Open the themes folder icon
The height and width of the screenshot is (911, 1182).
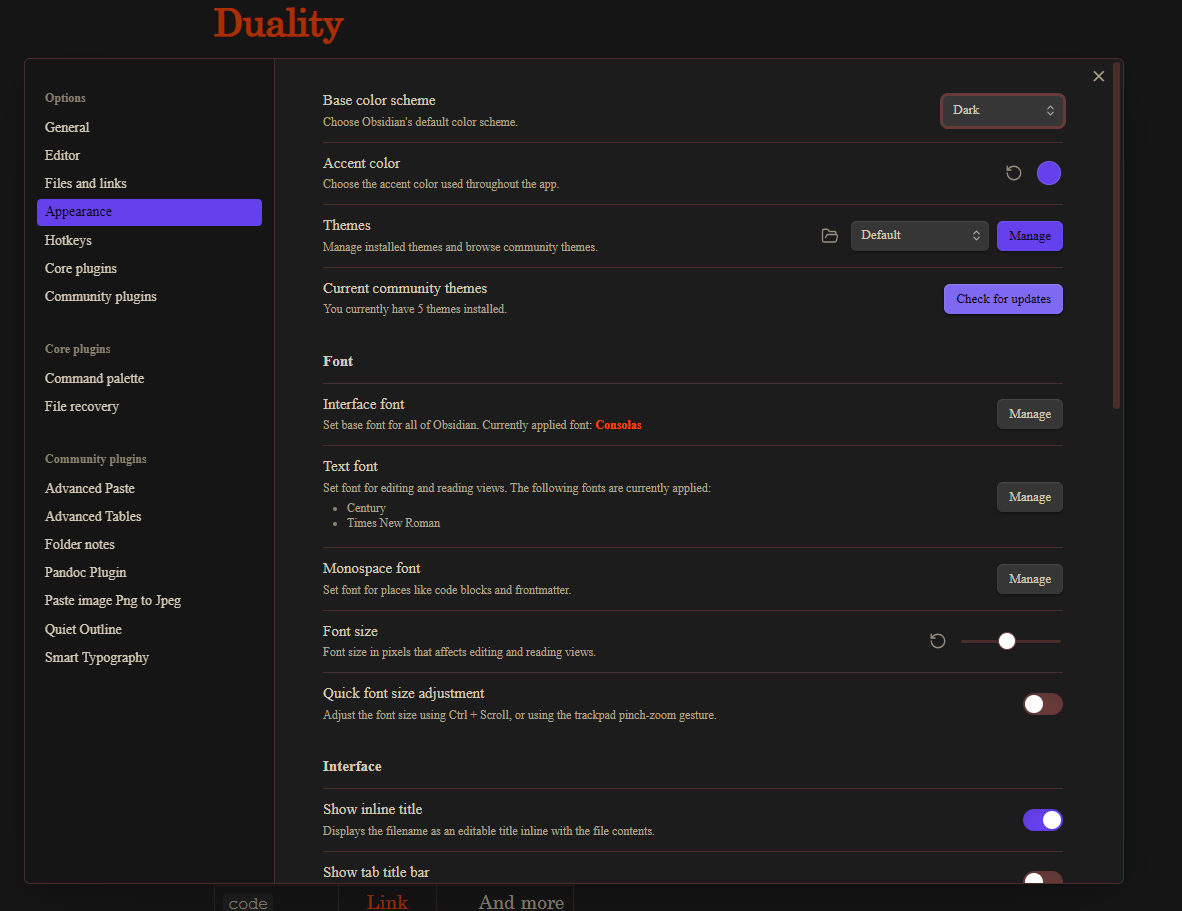tap(829, 236)
